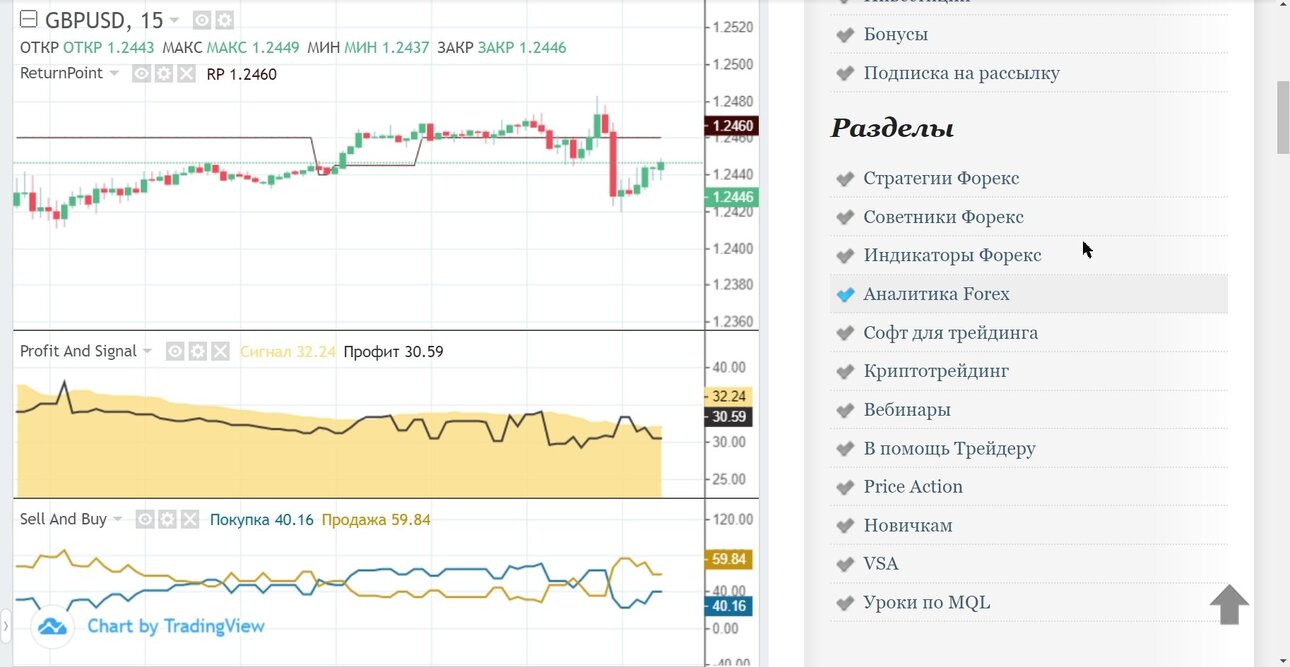Open the Price Action section

[913, 487]
